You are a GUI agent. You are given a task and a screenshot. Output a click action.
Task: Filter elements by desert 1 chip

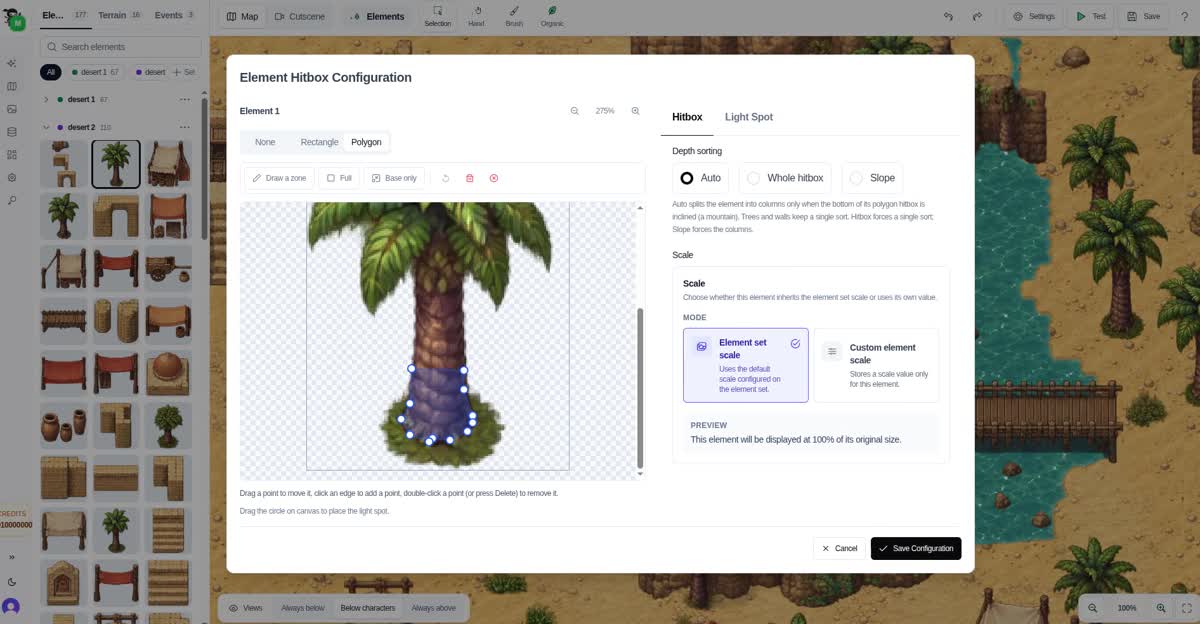click(x=95, y=72)
